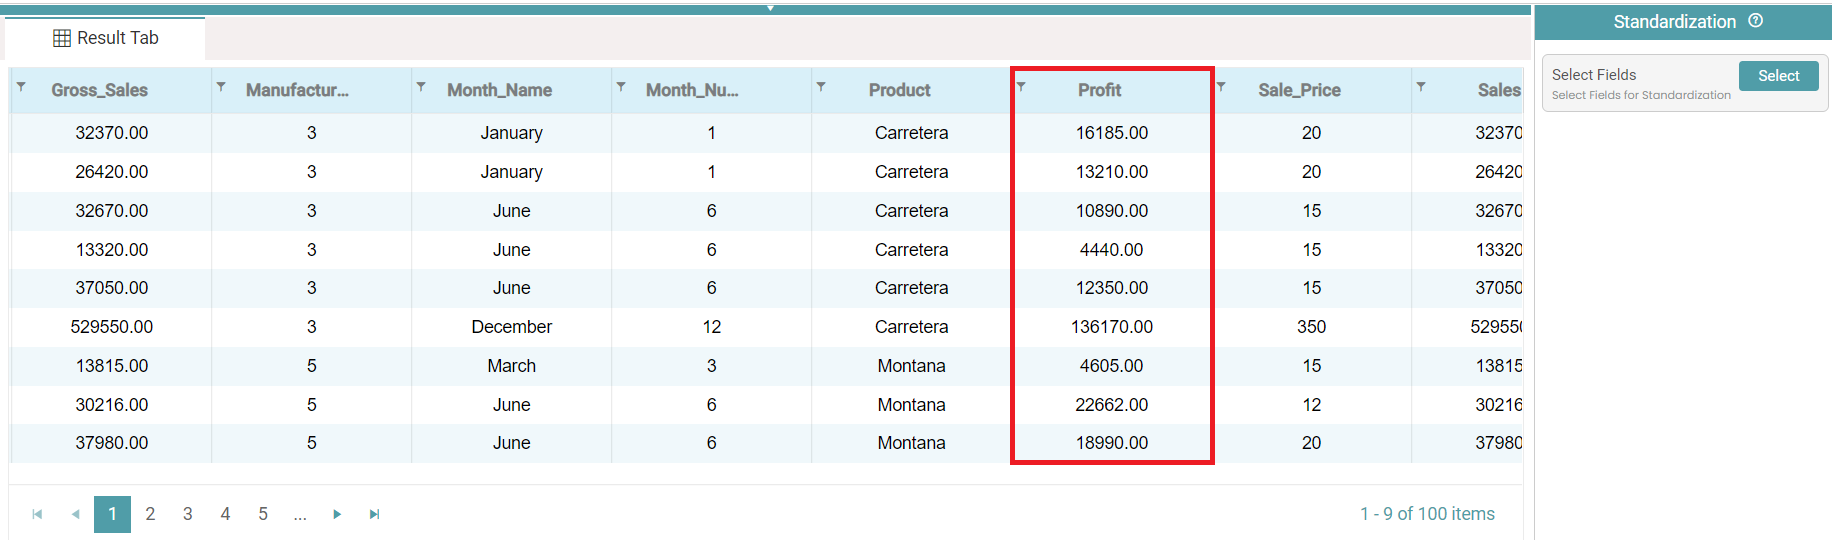The image size is (1832, 540).
Task: Open the filter icon on Profit column
Action: coord(1021,87)
